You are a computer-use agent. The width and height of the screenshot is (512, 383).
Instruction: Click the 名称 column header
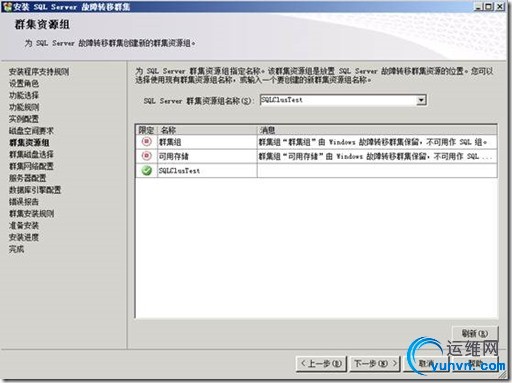coord(207,130)
